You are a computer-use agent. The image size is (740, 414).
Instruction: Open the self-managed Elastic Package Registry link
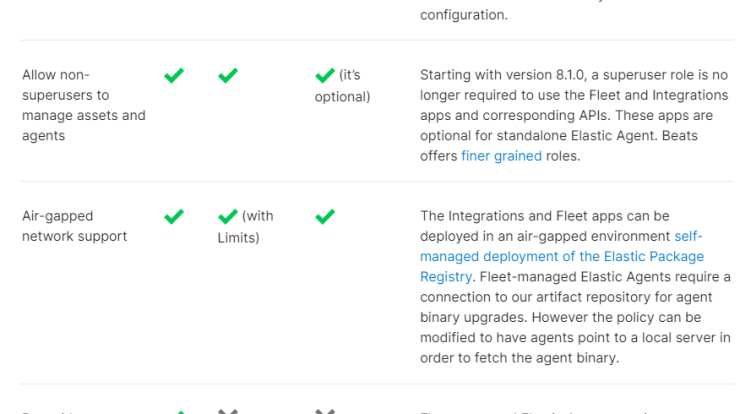tap(562, 256)
